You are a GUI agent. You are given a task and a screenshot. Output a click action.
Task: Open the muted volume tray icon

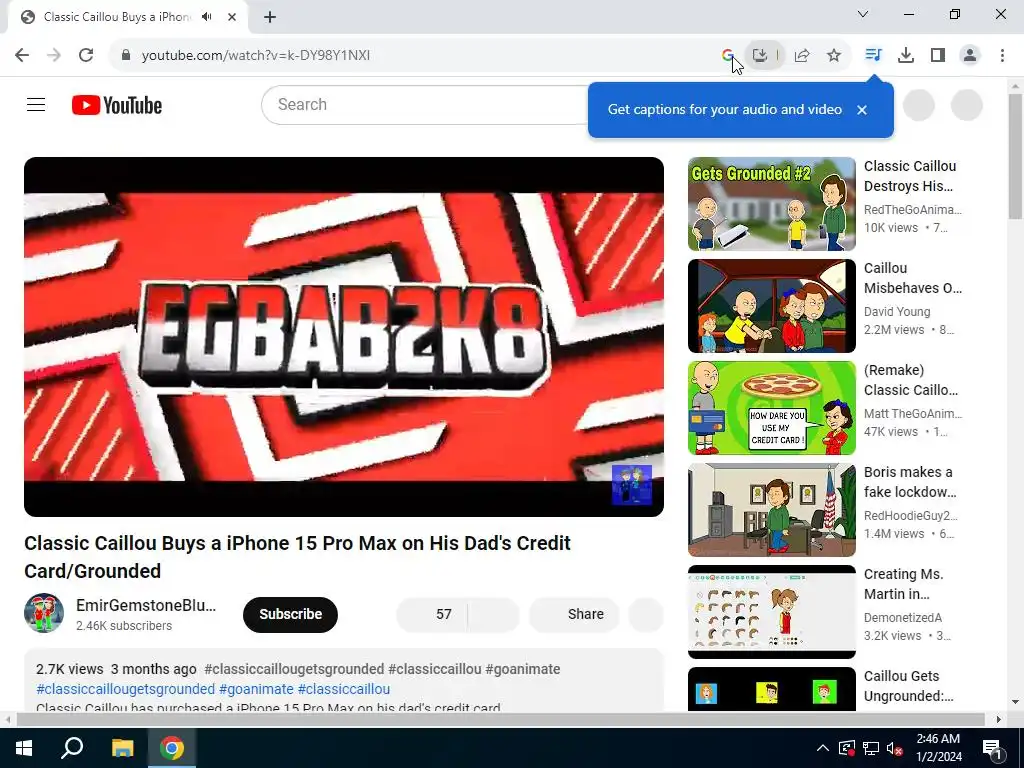895,748
